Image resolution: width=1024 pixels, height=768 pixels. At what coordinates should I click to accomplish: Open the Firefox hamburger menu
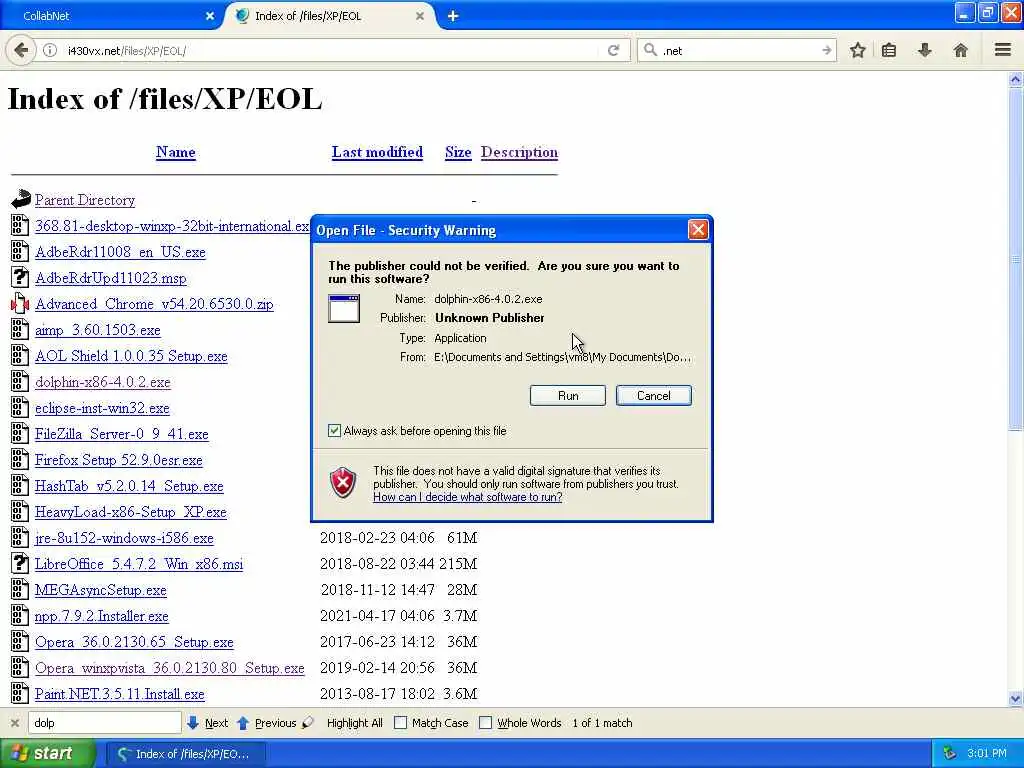pyautogui.click(x=1002, y=50)
